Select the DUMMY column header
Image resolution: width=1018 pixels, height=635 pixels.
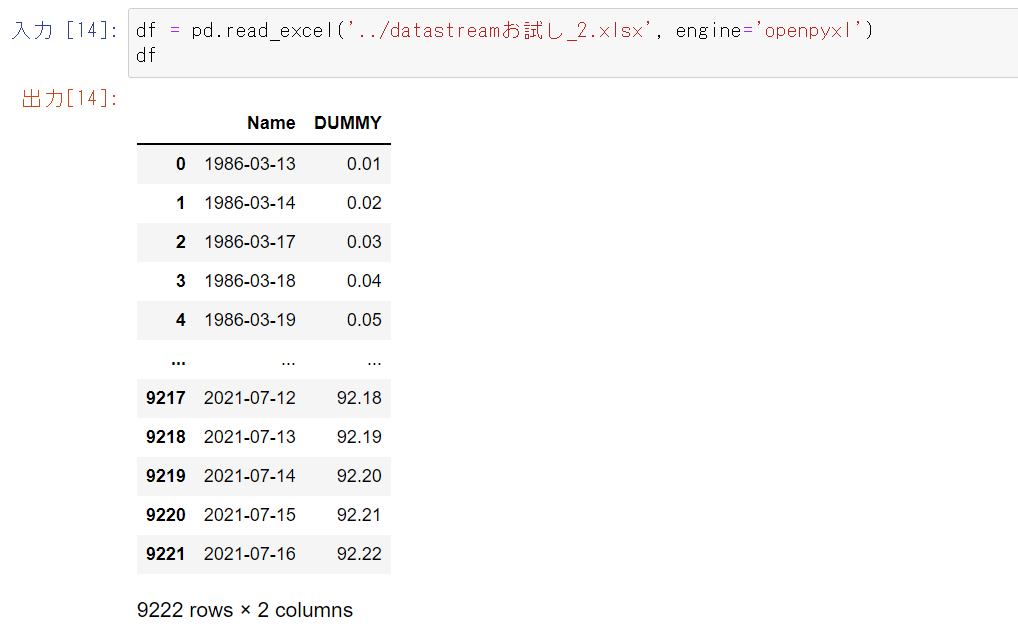(347, 123)
